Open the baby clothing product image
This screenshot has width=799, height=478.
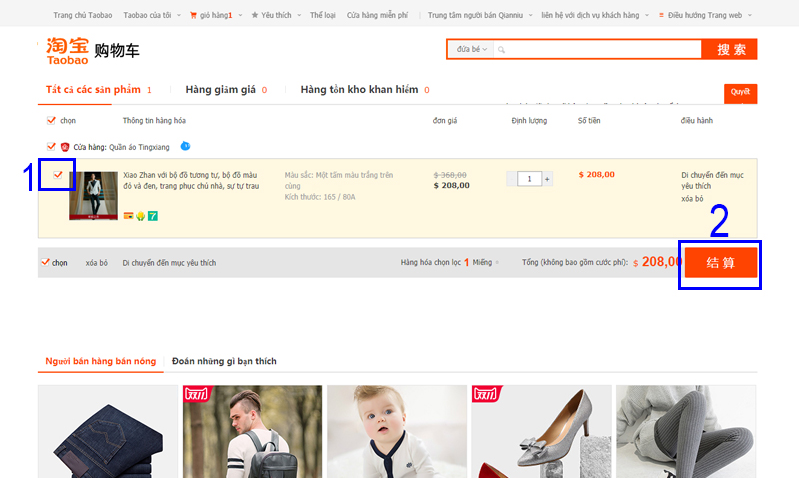[x=397, y=432]
